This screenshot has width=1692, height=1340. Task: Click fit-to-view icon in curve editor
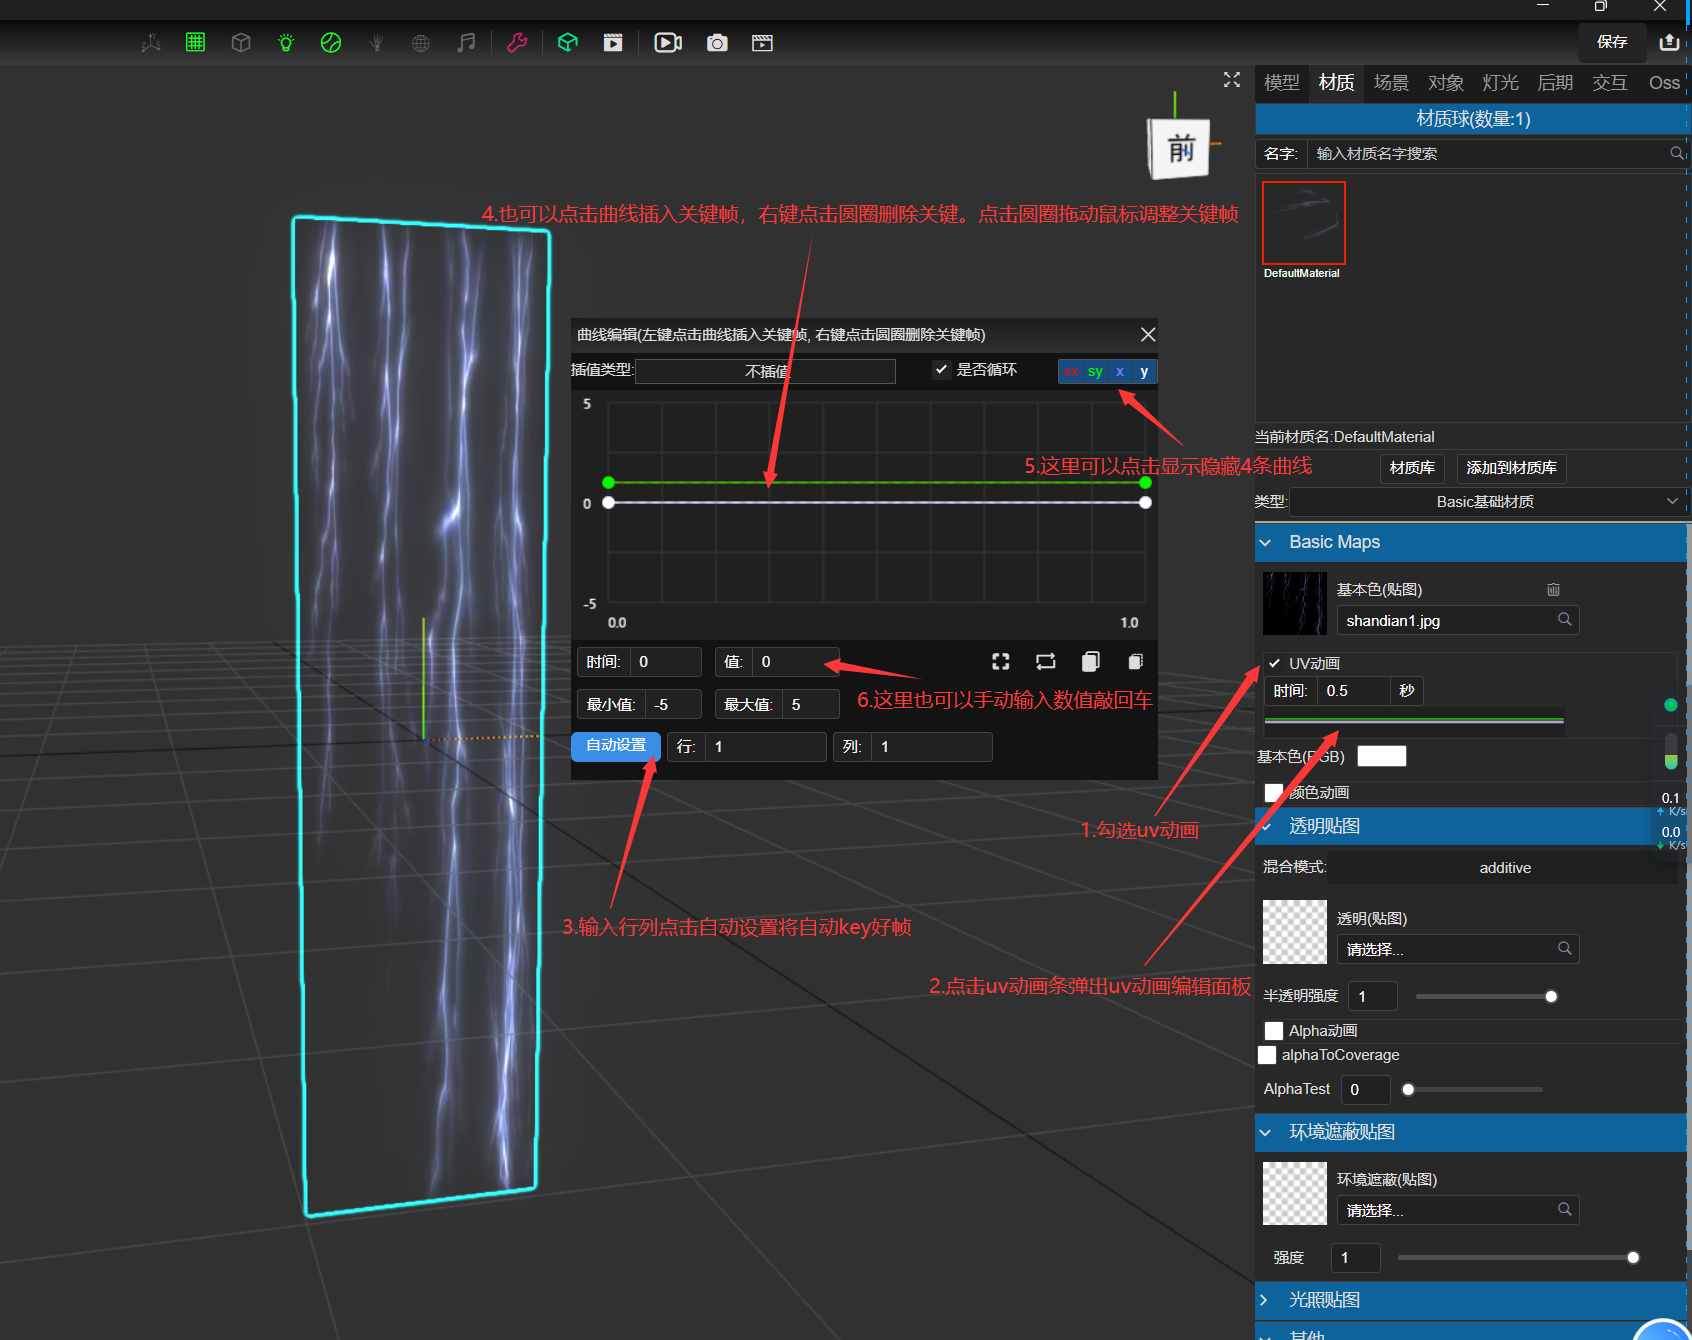pyautogui.click(x=1000, y=661)
